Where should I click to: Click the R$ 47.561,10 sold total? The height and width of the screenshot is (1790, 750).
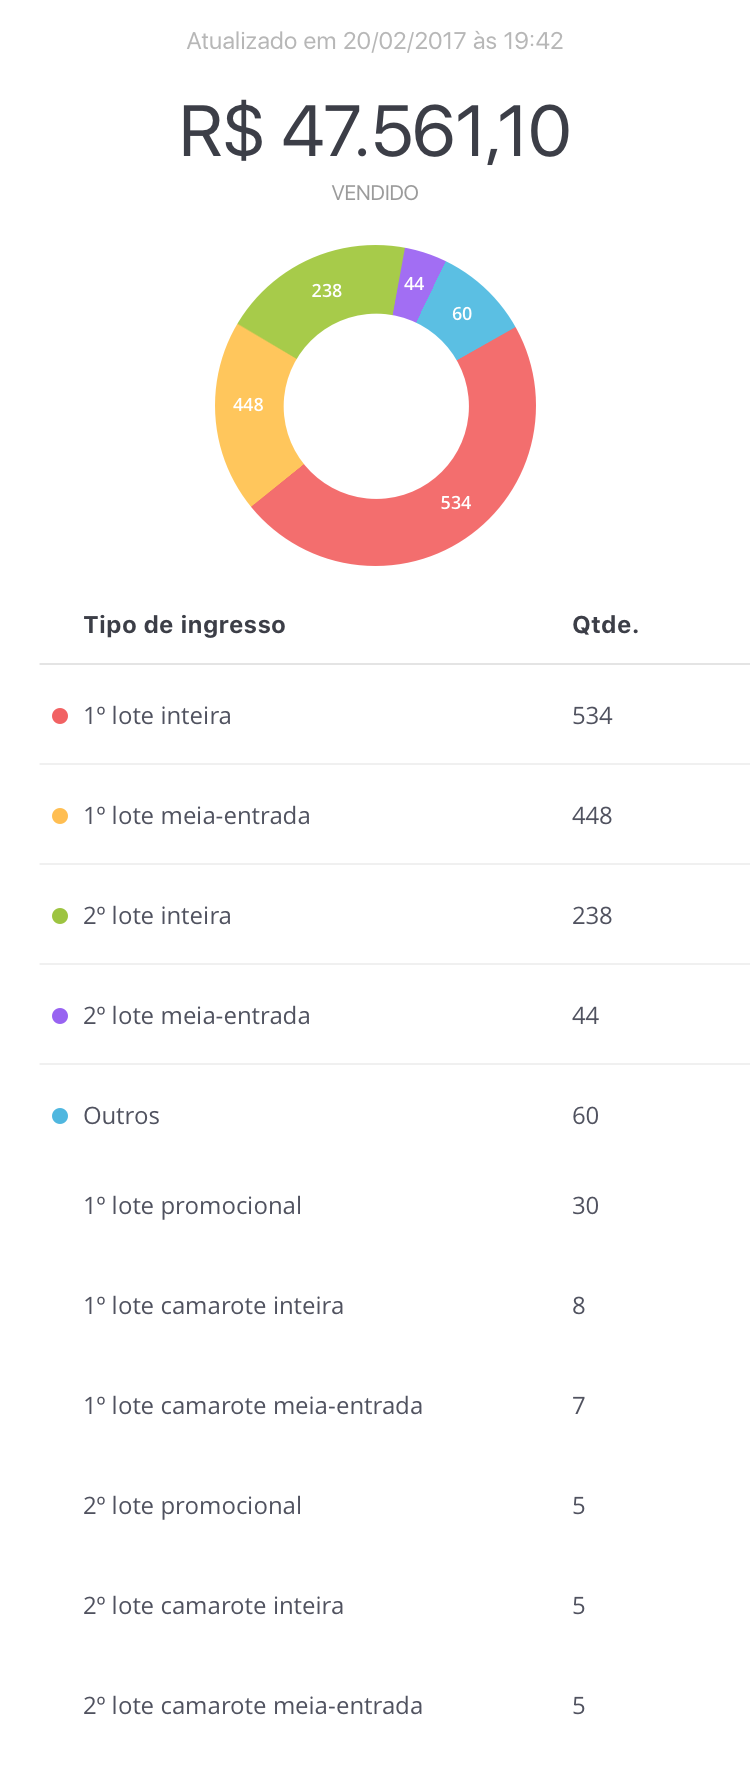pyautogui.click(x=375, y=132)
